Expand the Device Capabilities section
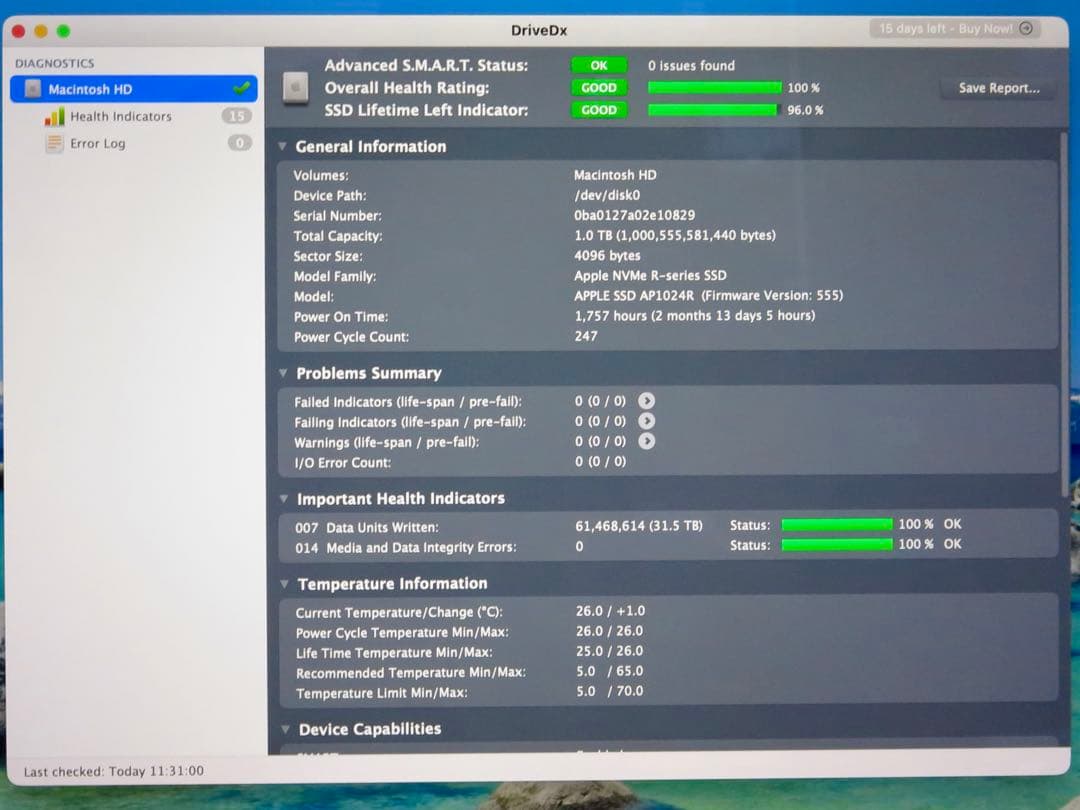1080x810 pixels. pyautogui.click(x=284, y=729)
